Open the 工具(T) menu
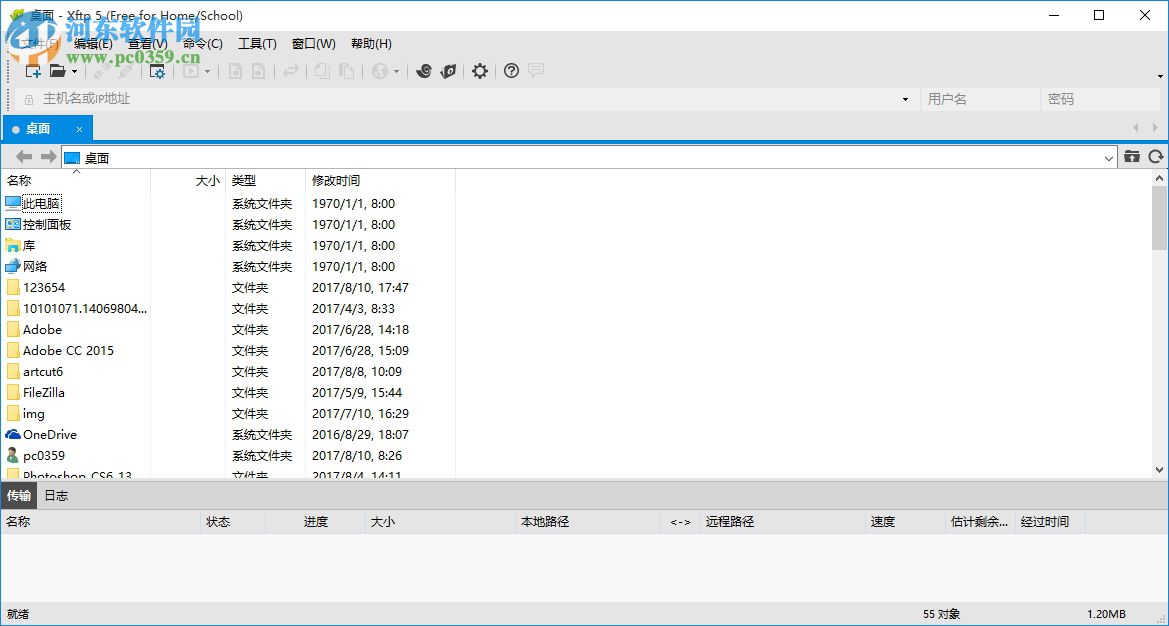Image resolution: width=1169 pixels, height=626 pixels. pyautogui.click(x=257, y=43)
